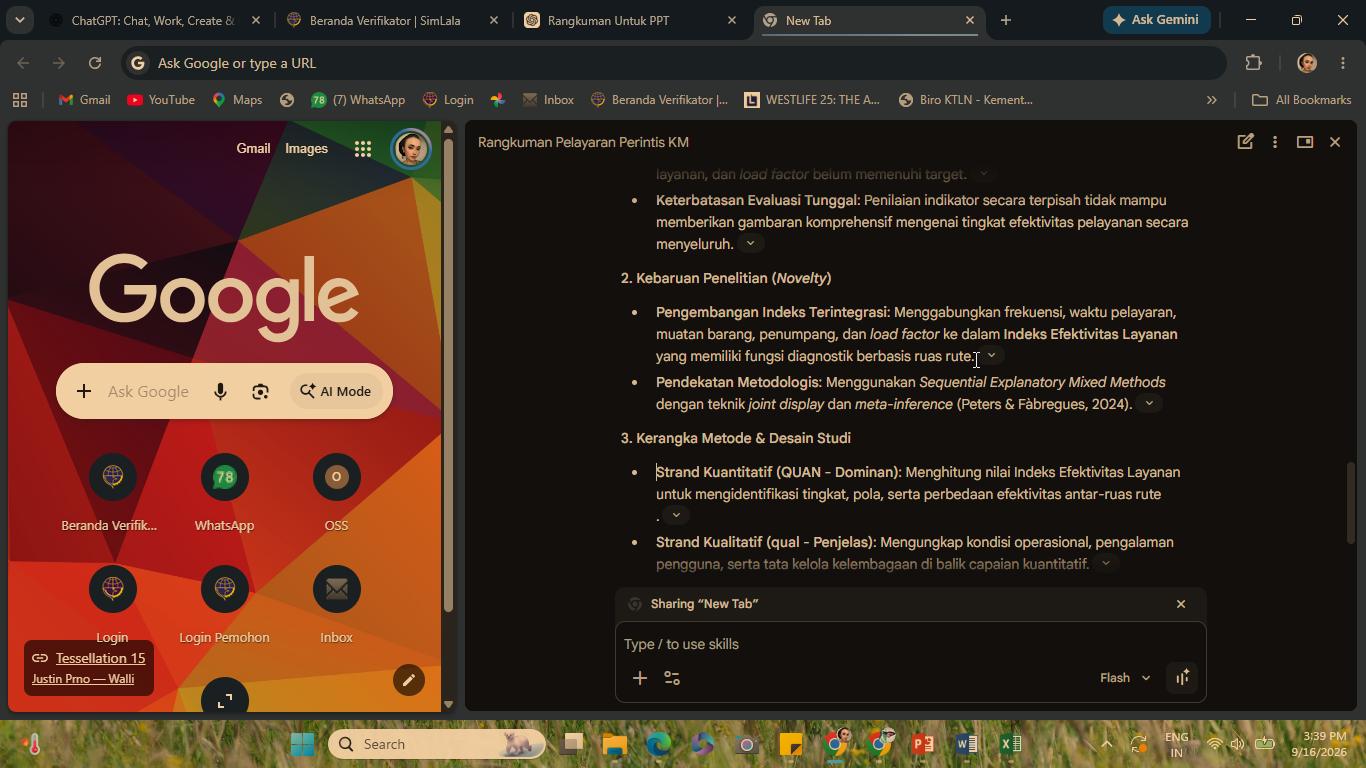Show more bookmarks with the chevron
The height and width of the screenshot is (768, 1366).
pyautogui.click(x=1211, y=100)
